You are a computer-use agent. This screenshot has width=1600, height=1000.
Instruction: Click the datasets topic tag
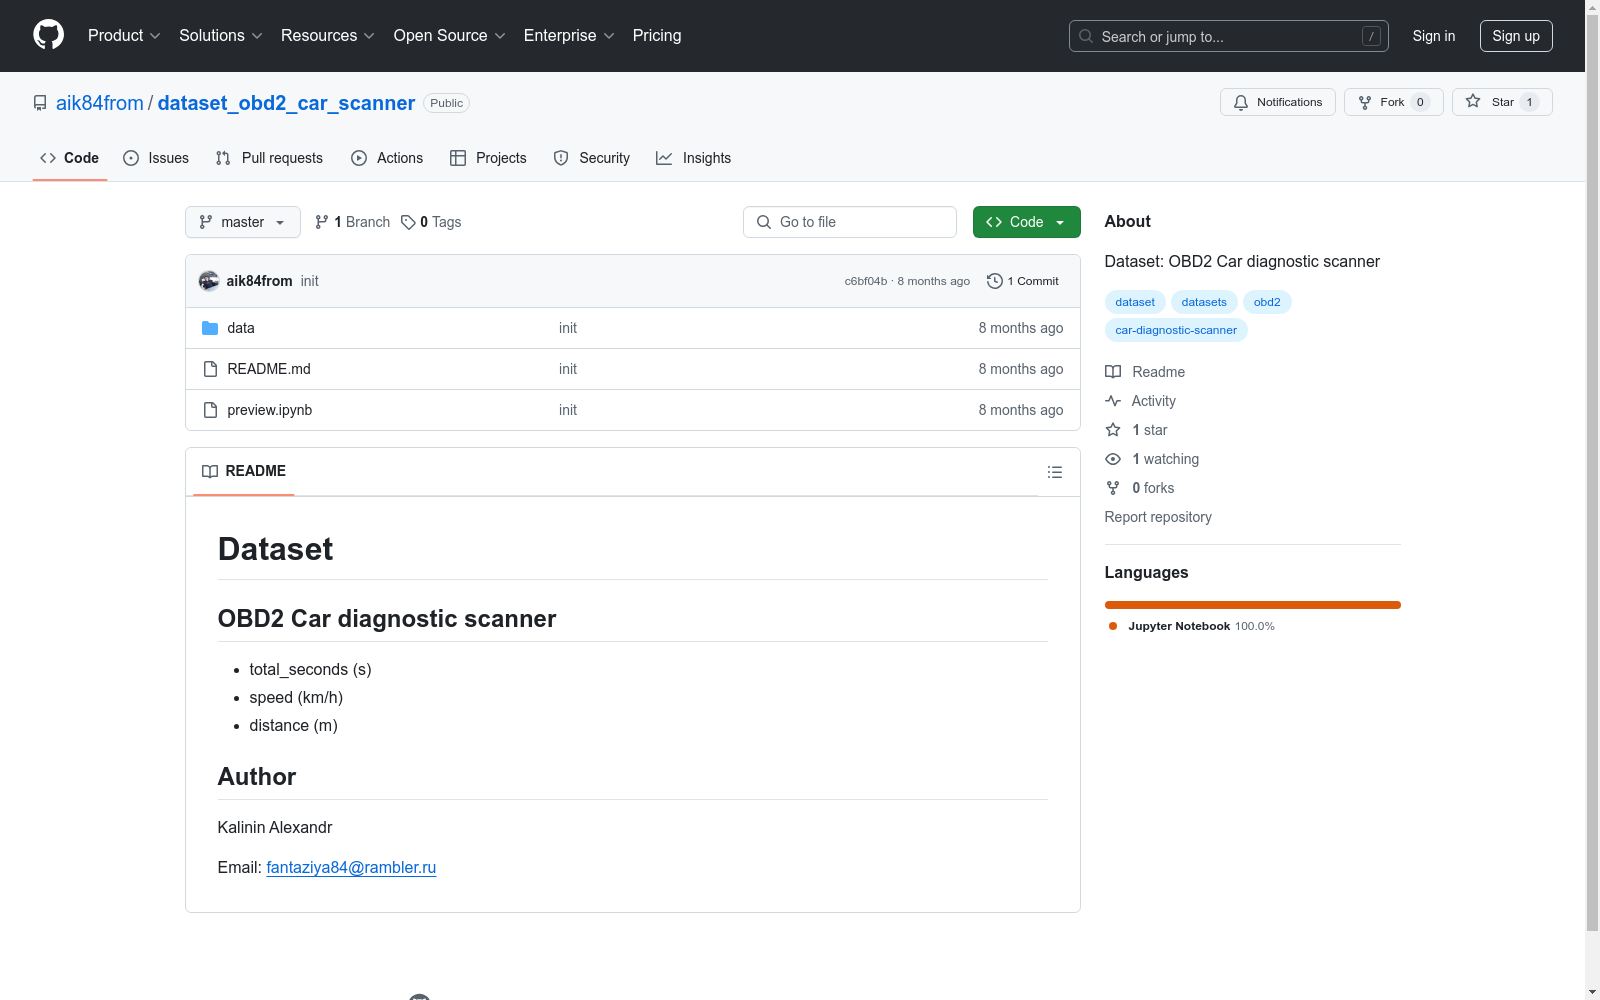[x=1204, y=302]
